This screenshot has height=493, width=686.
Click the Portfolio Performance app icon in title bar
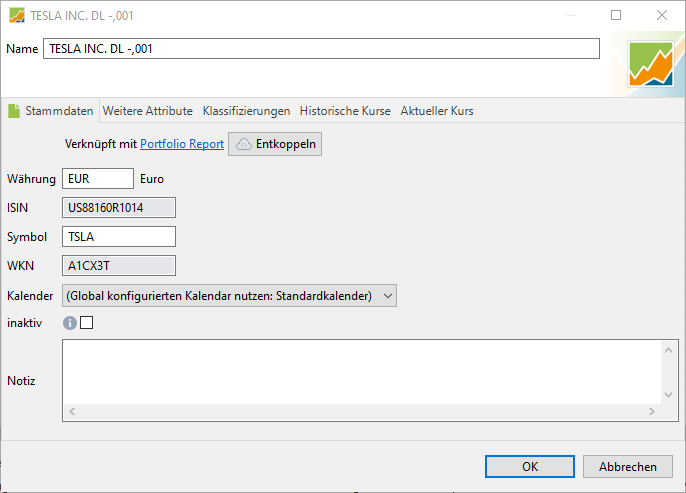[16, 16]
